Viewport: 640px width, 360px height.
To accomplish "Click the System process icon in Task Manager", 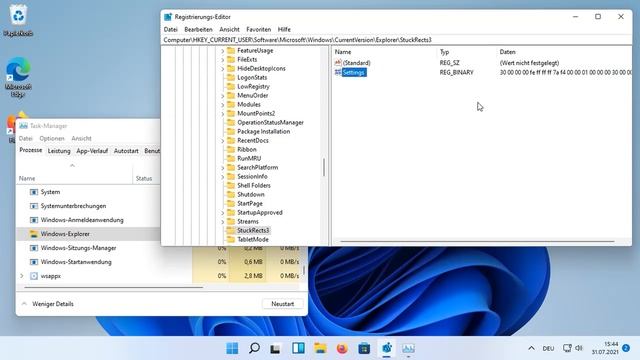I will [34, 192].
